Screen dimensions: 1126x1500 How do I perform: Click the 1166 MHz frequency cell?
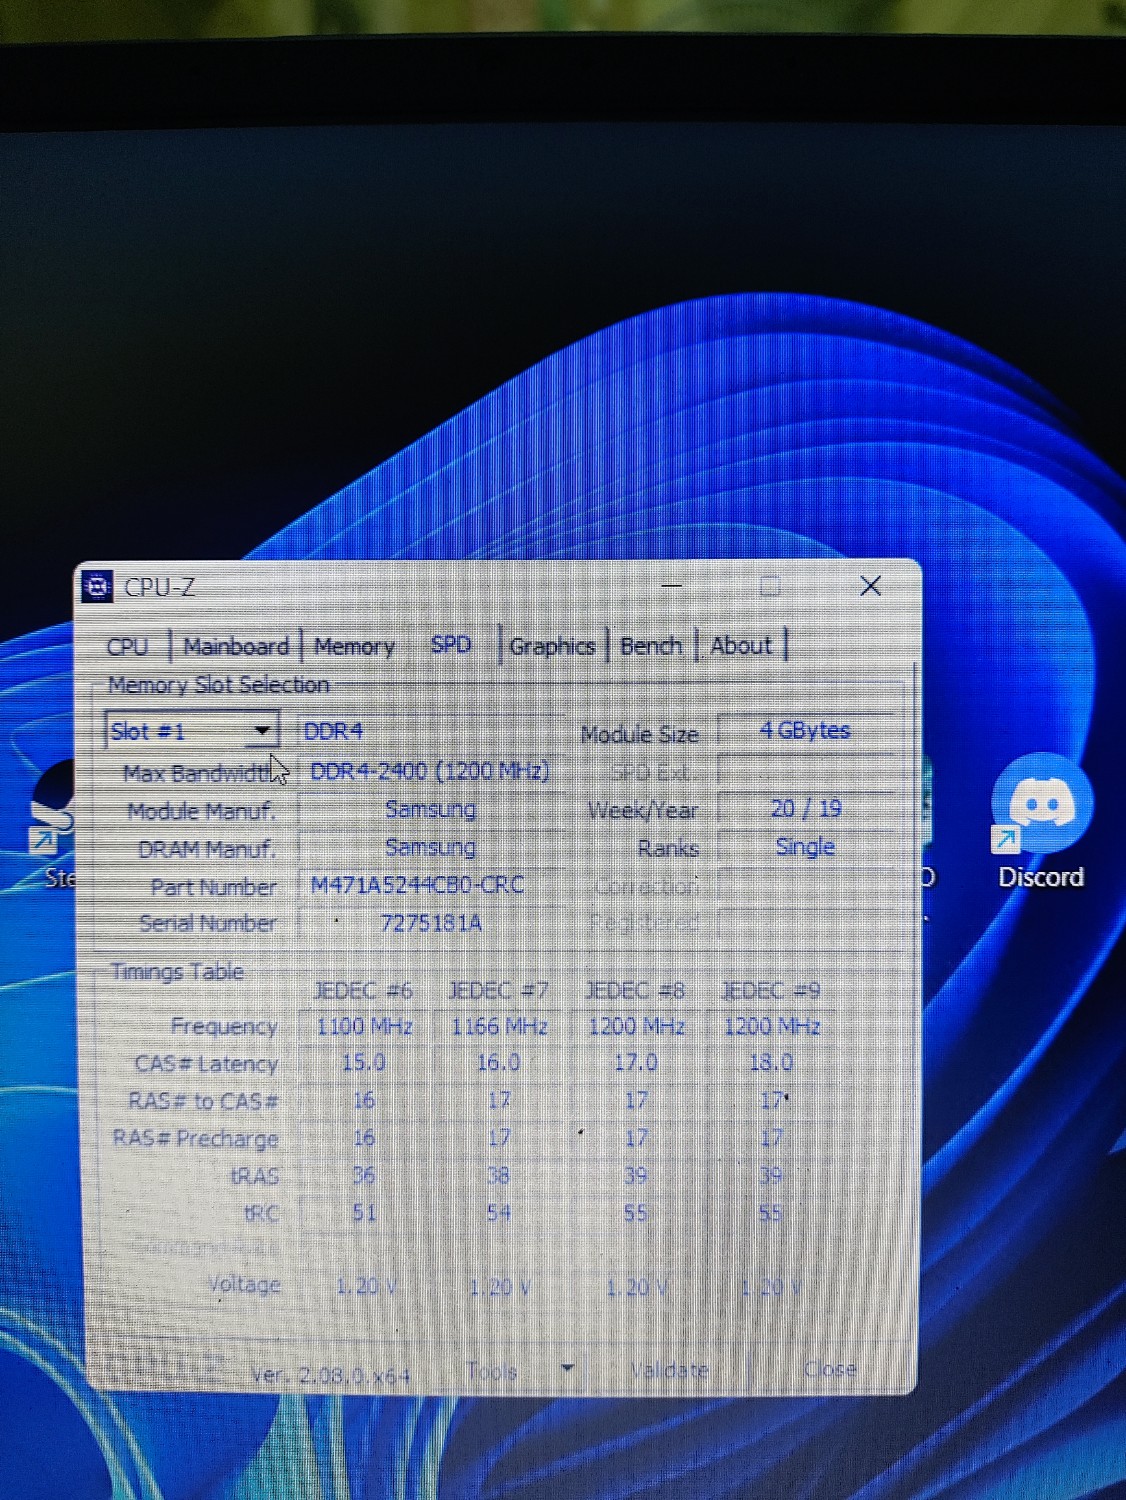(499, 1026)
